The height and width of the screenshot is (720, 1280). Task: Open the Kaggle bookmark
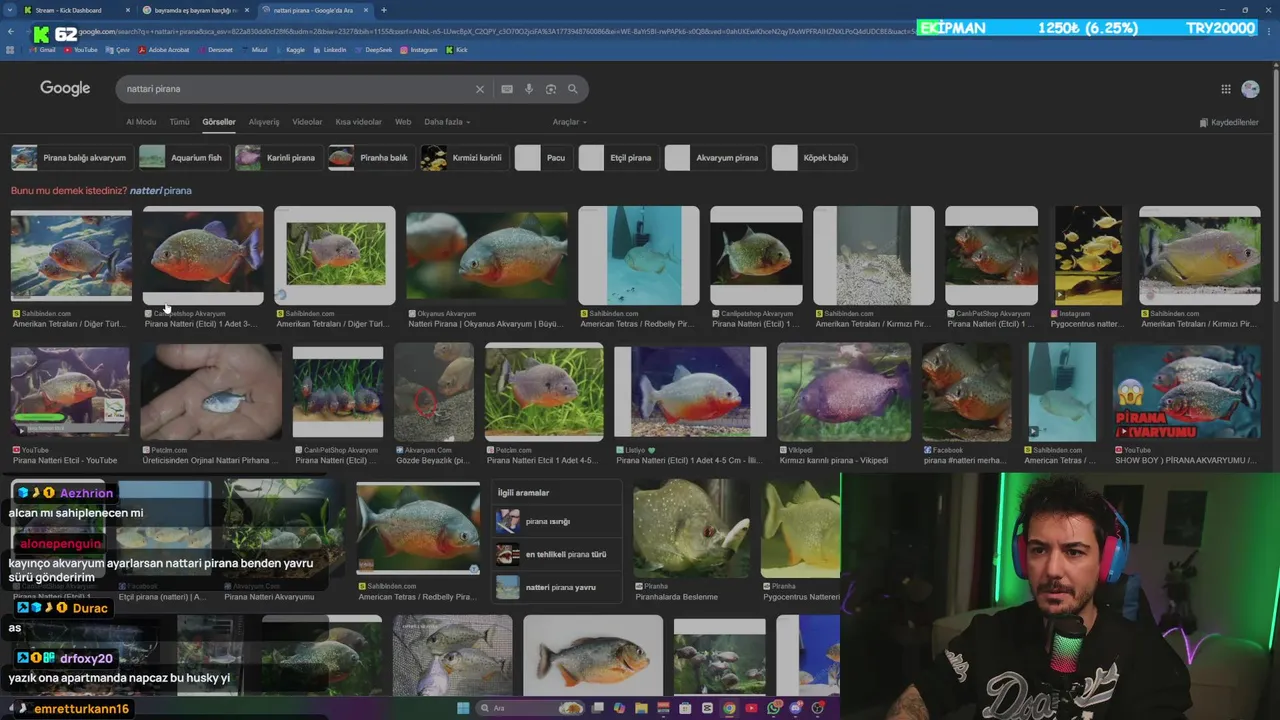coord(290,50)
